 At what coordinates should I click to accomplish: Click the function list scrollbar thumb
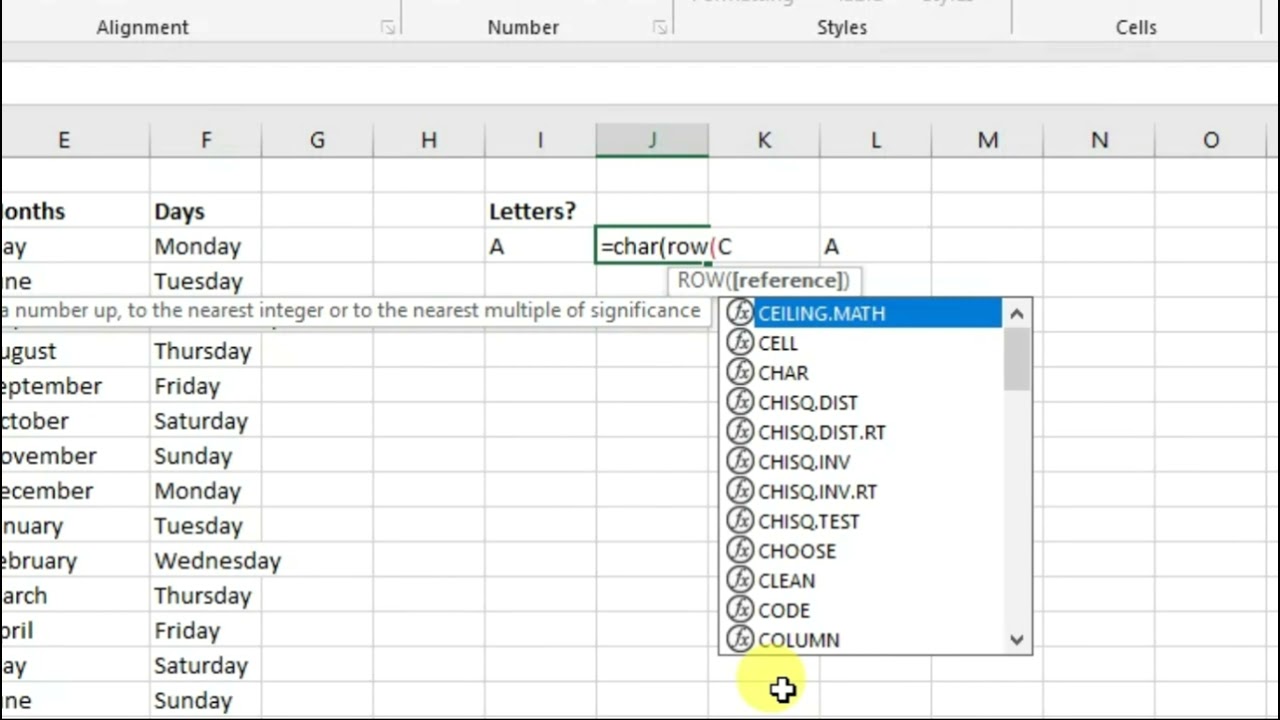click(x=1017, y=358)
